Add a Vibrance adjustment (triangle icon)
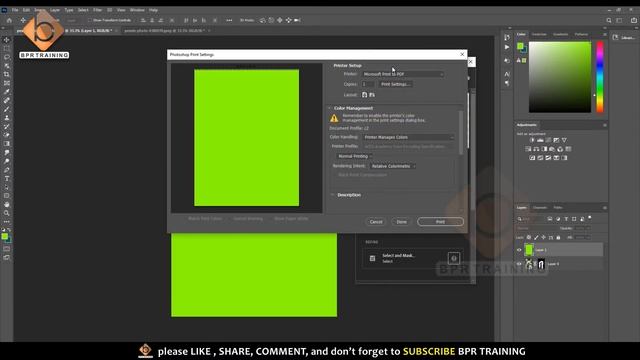 (564, 140)
